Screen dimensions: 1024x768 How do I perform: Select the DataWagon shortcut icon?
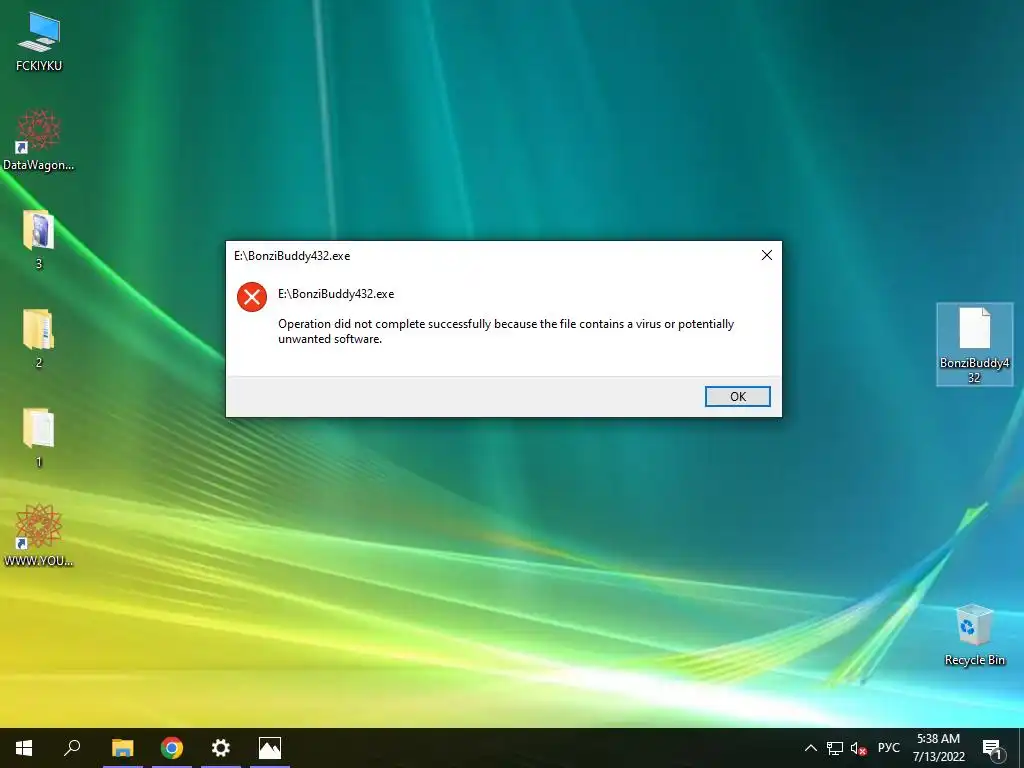click(x=39, y=140)
